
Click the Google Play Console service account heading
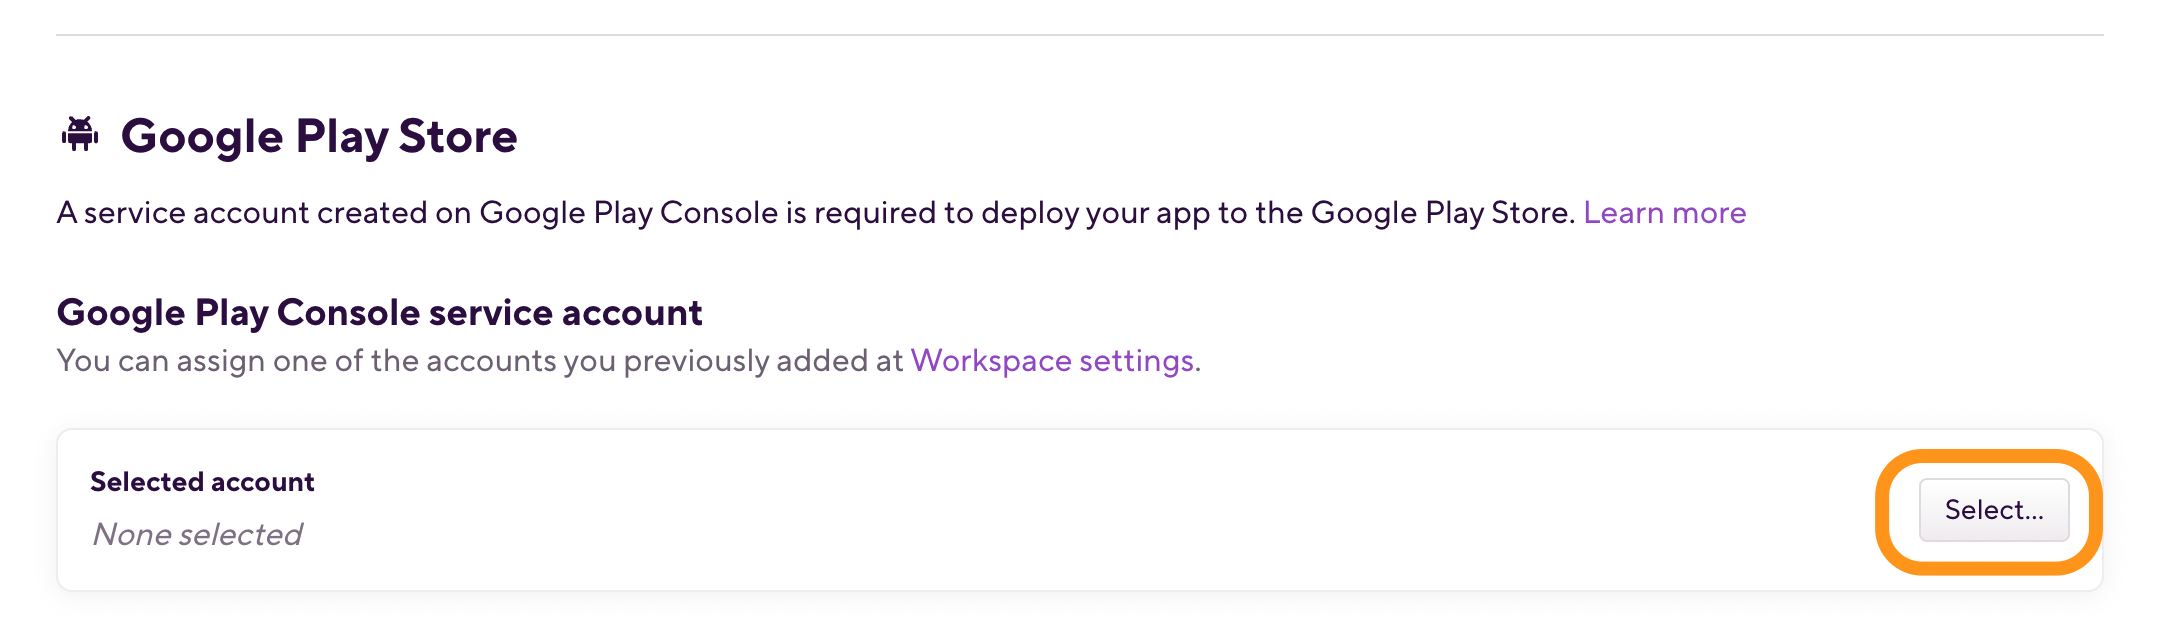click(380, 312)
